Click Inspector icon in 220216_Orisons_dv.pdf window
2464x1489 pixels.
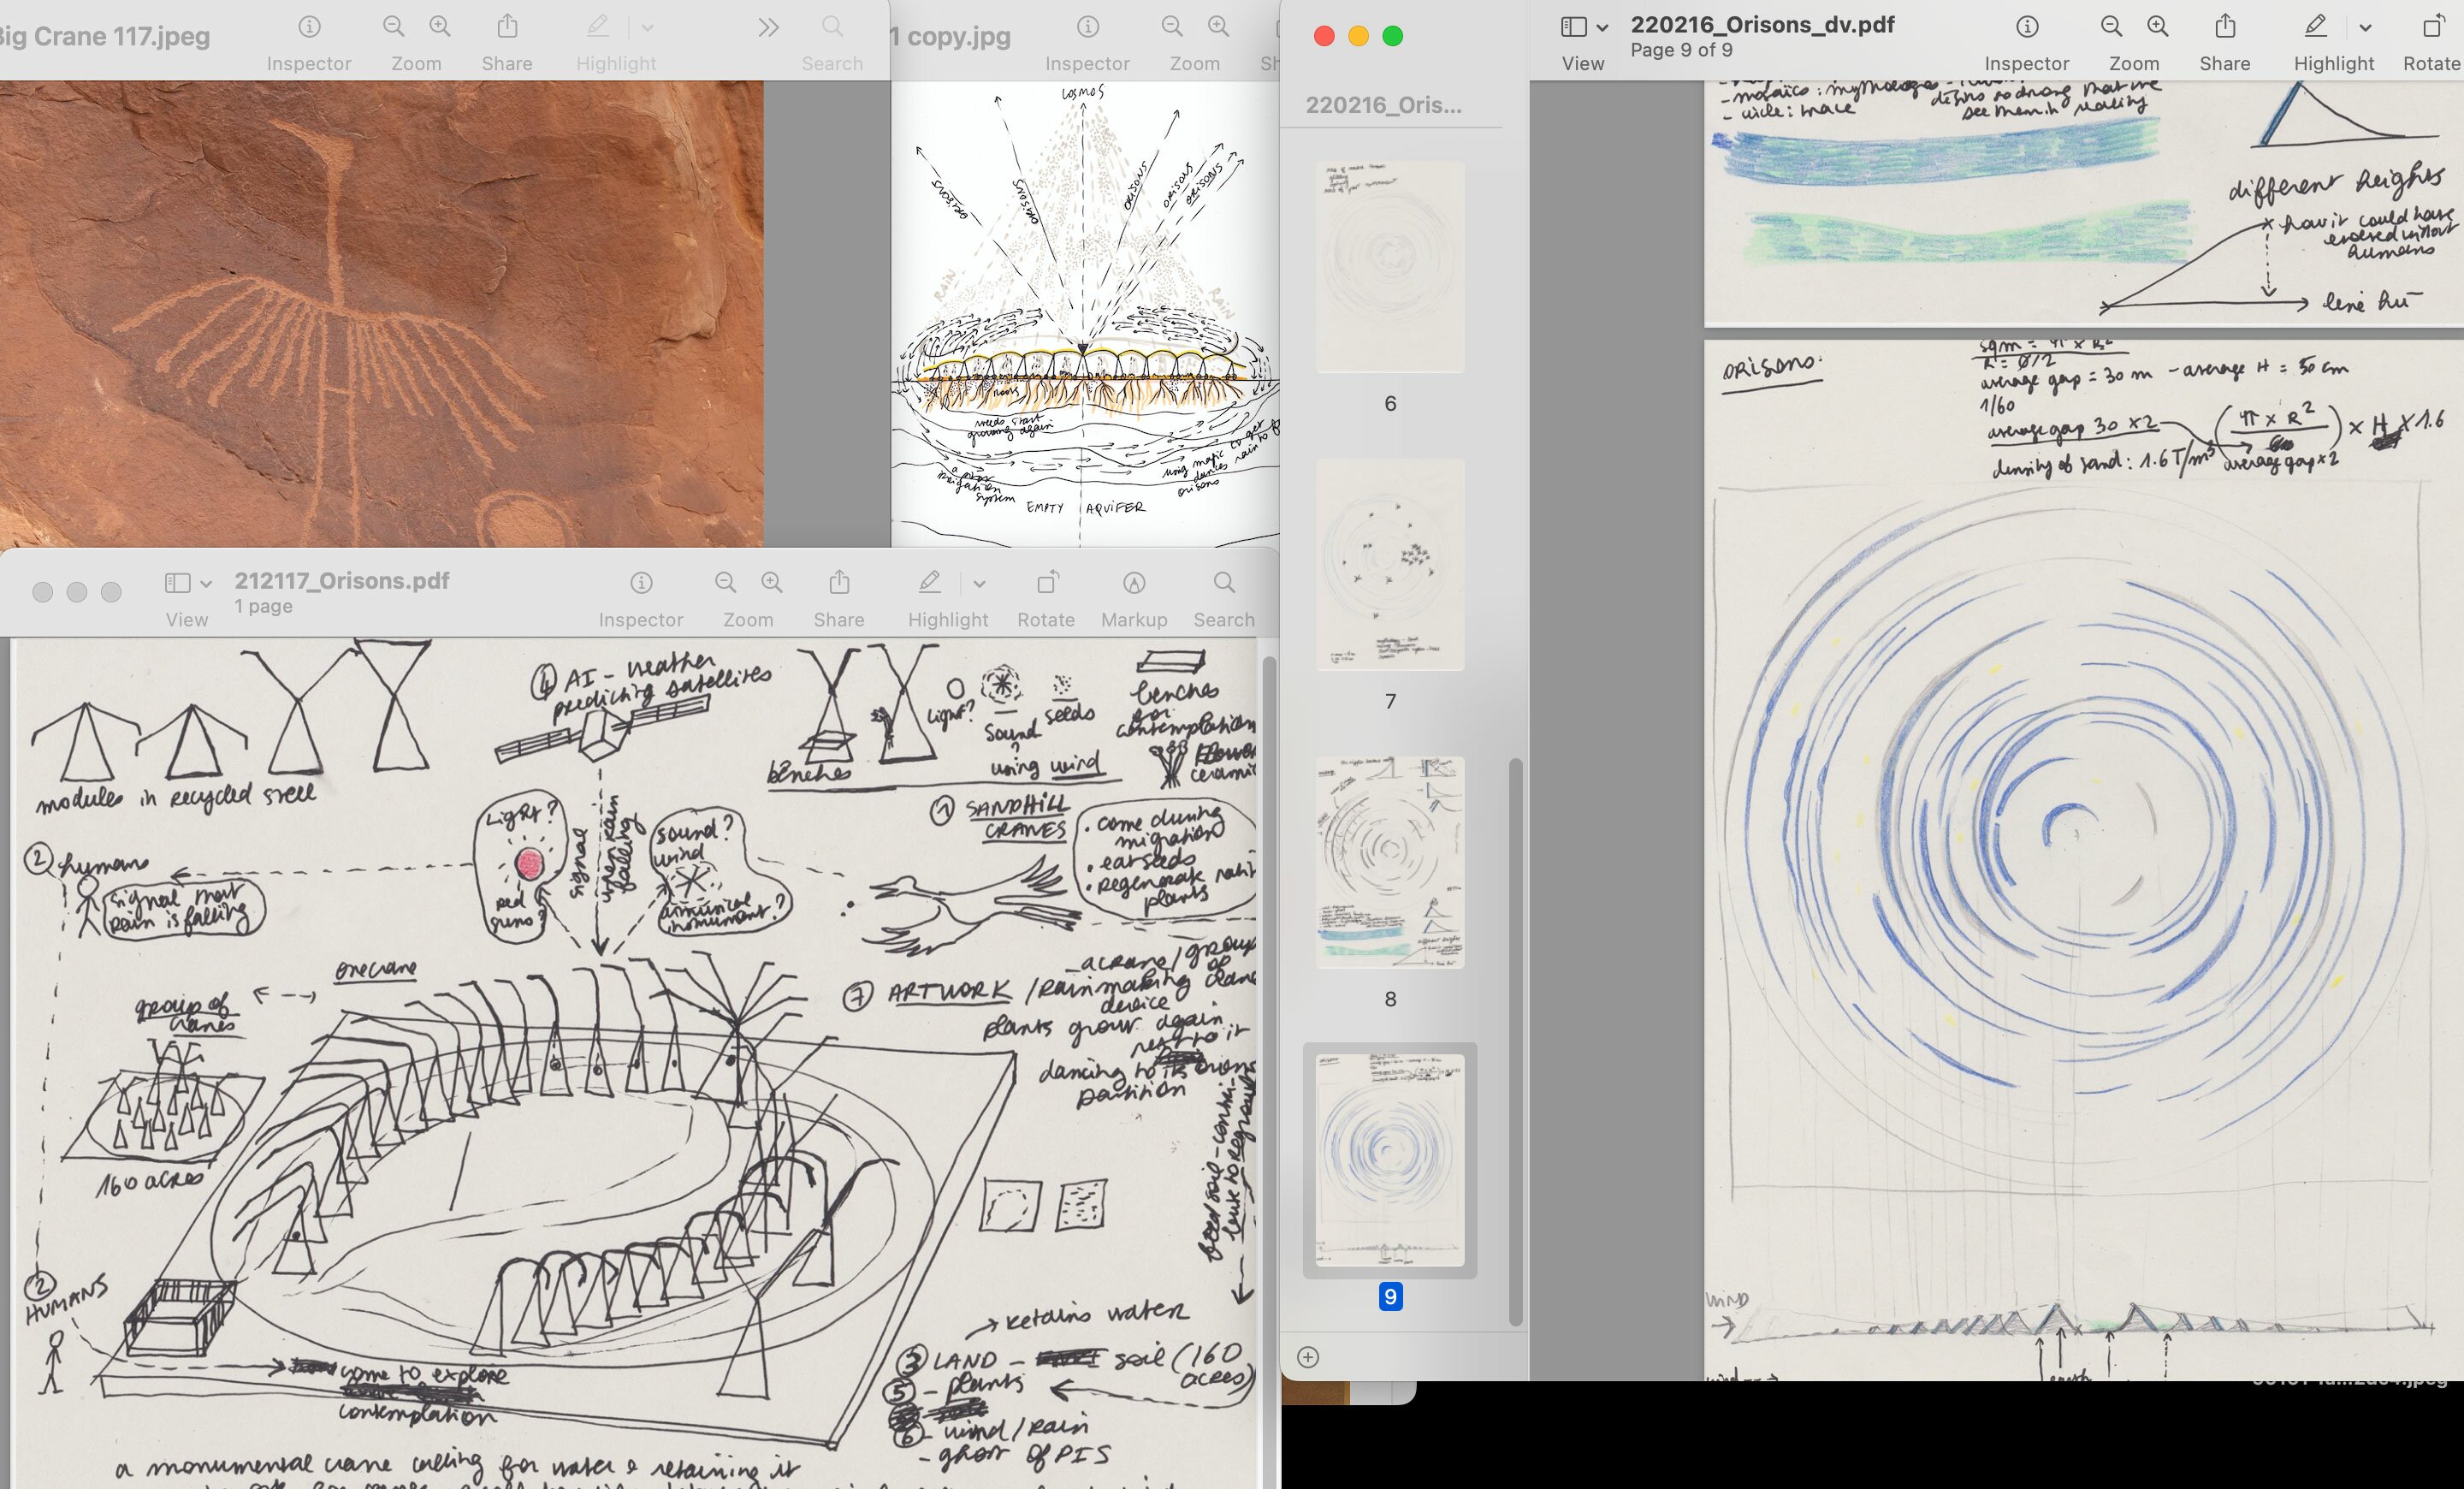click(x=2026, y=27)
